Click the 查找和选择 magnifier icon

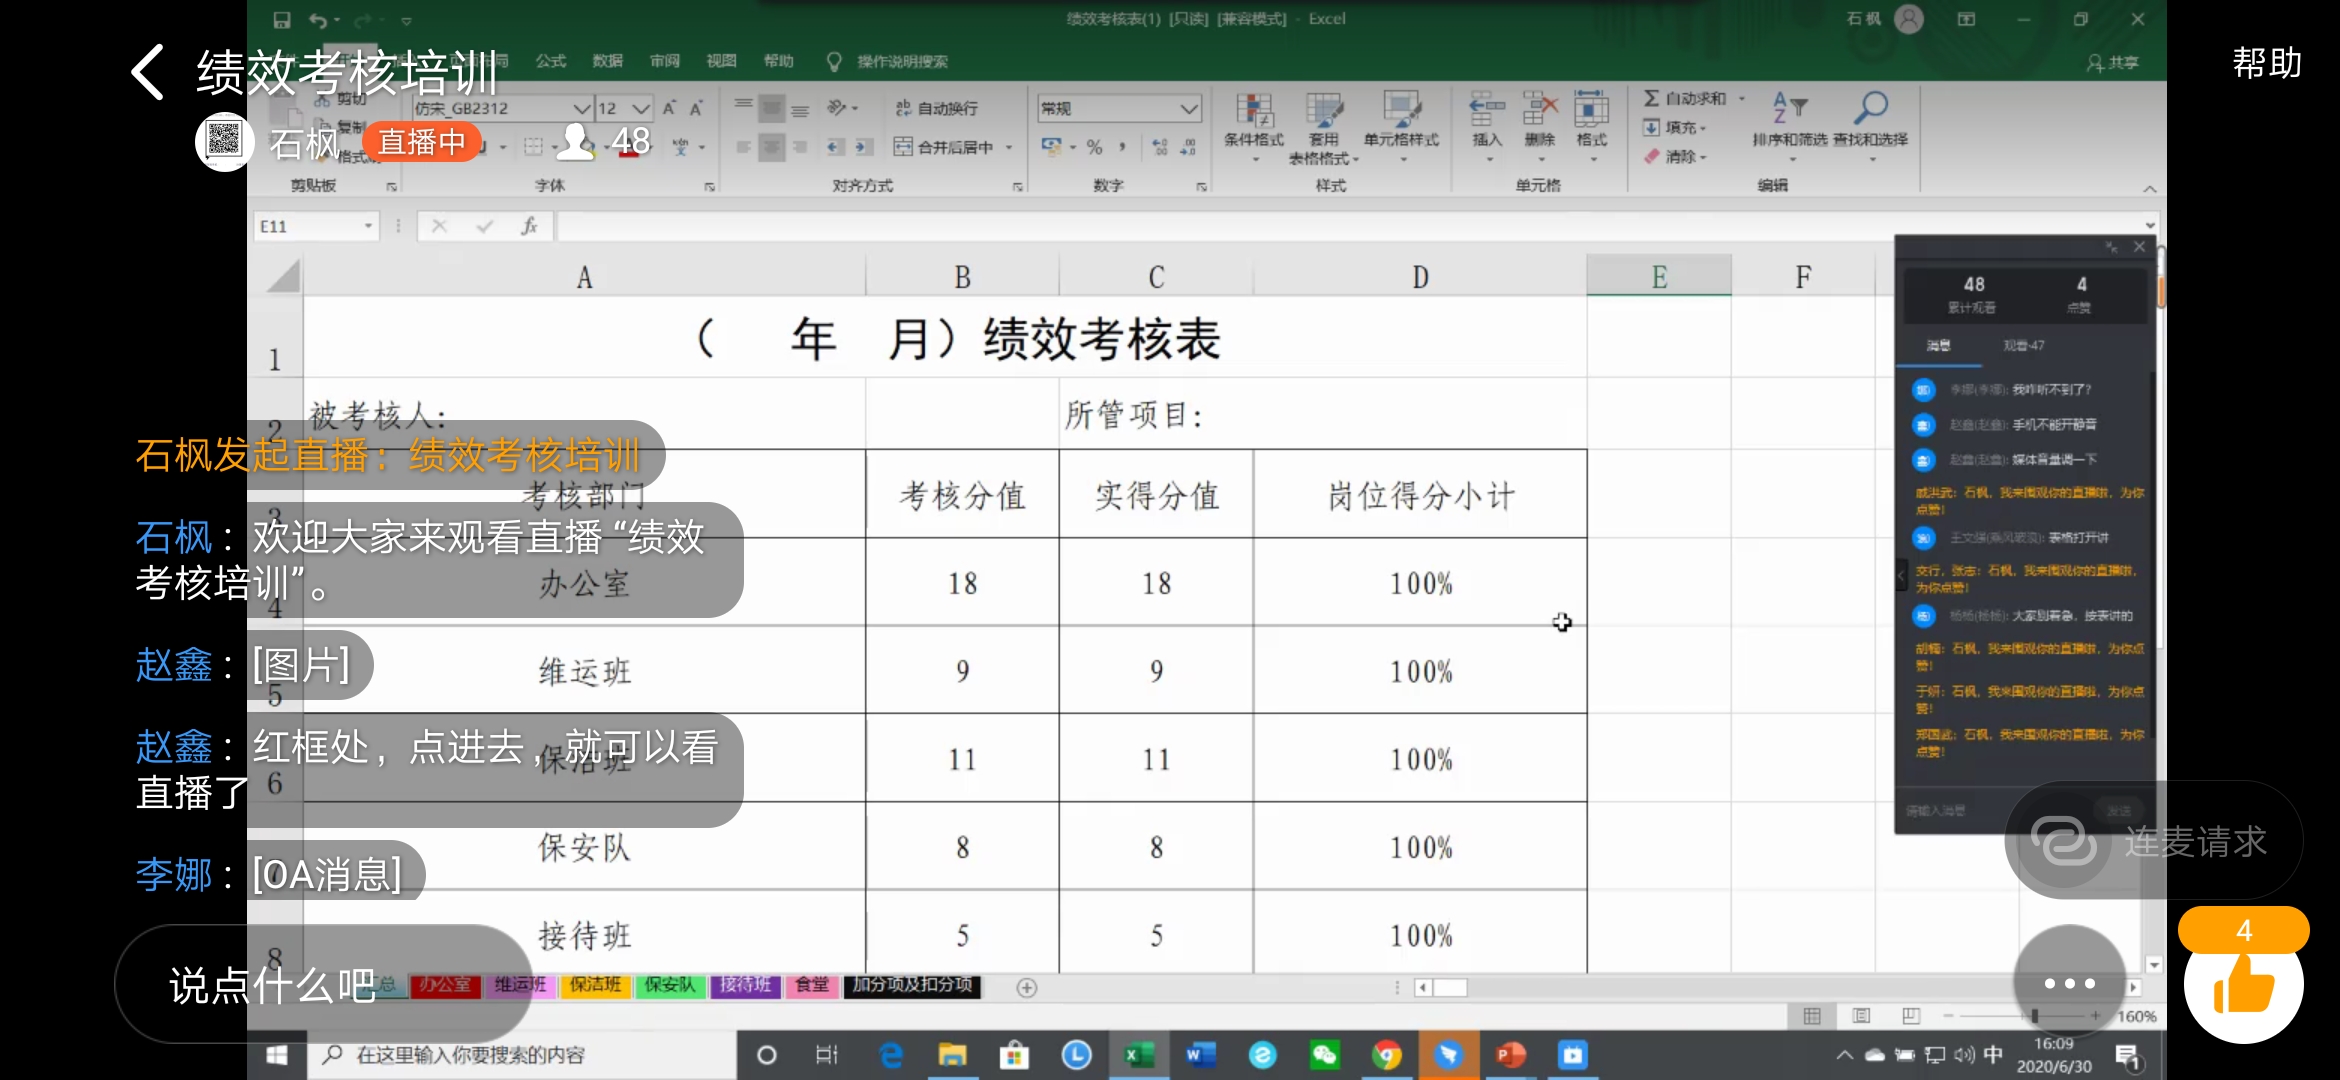[x=1870, y=108]
